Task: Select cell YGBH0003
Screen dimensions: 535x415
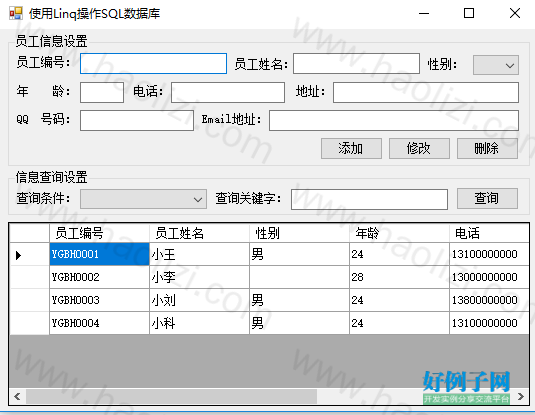Action: pyautogui.click(x=99, y=300)
